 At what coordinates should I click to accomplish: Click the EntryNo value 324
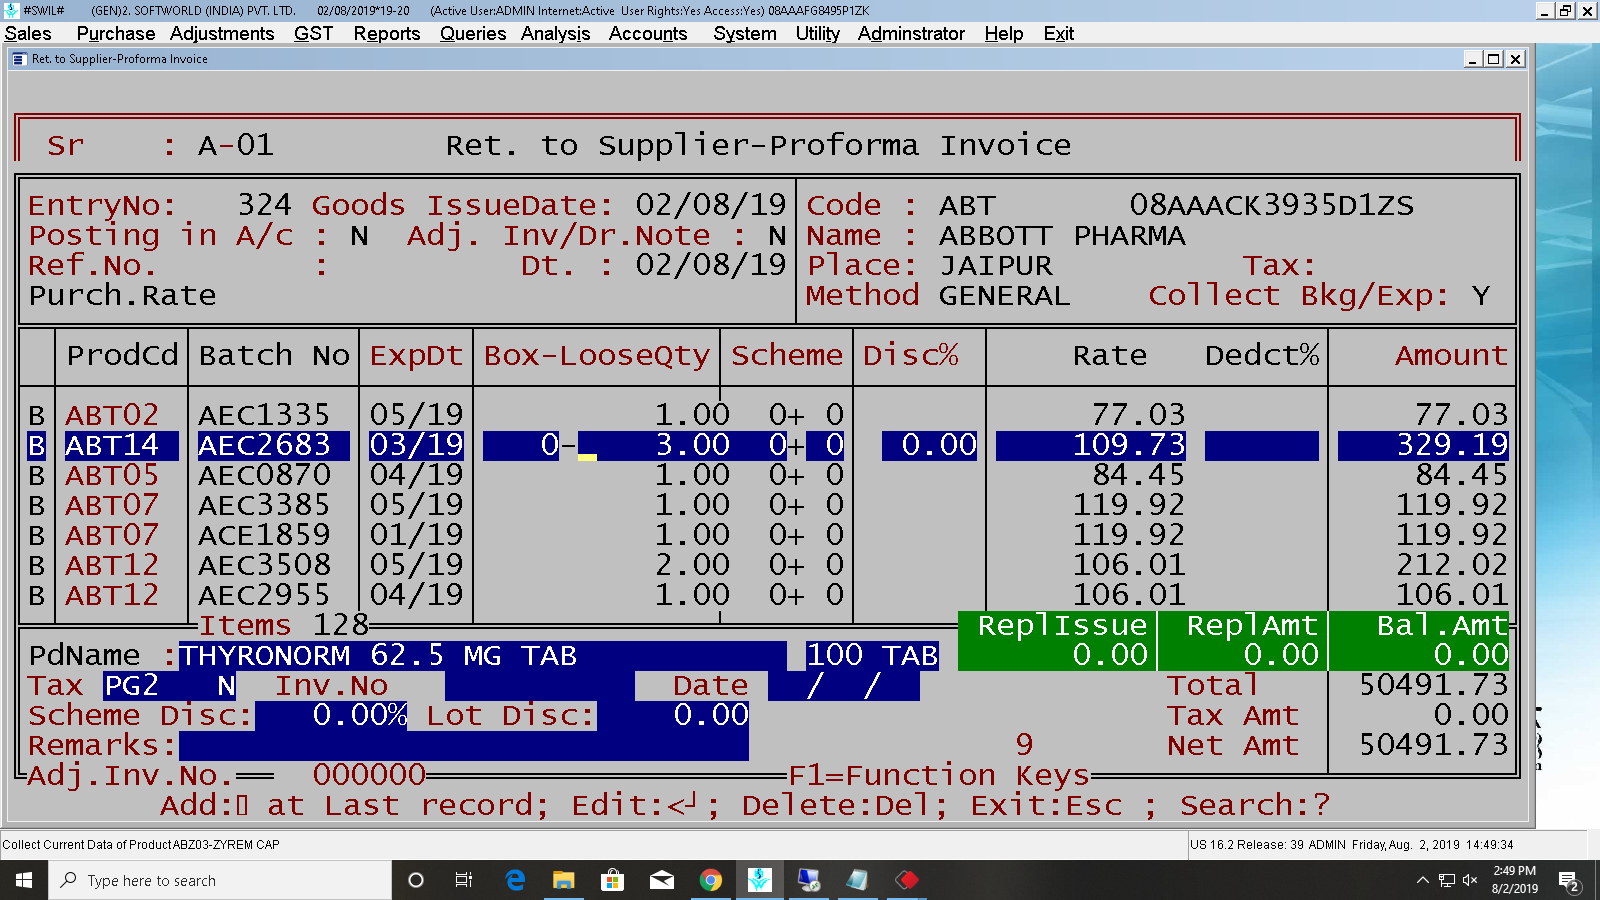264,205
